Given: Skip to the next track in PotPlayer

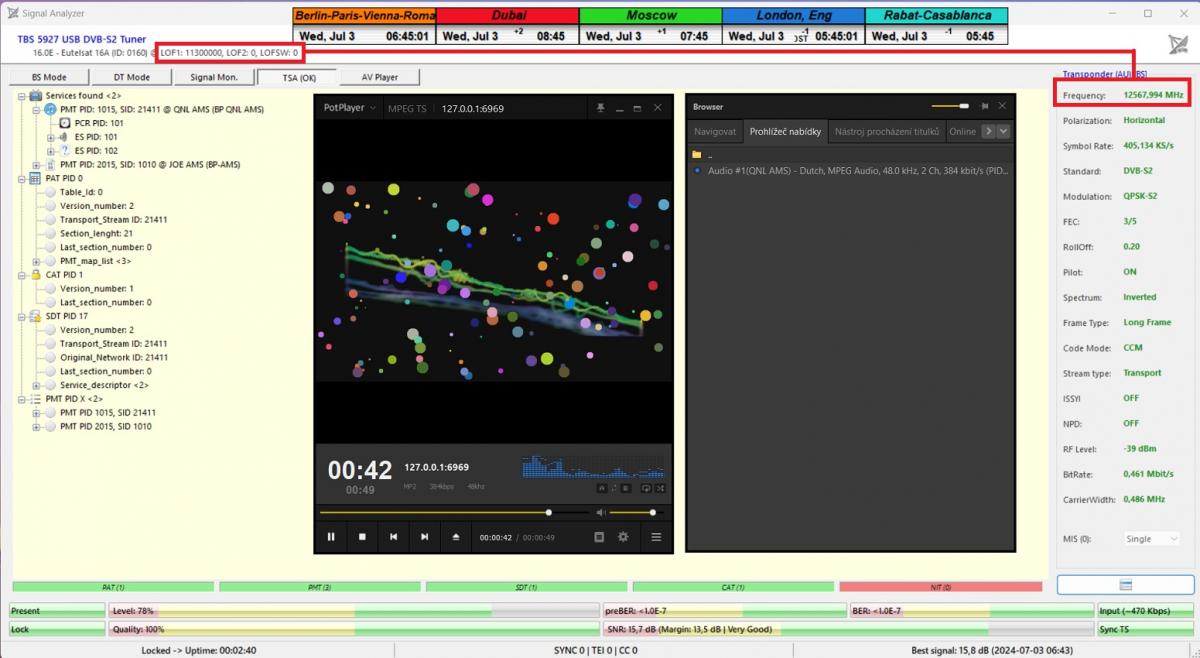Looking at the screenshot, I should tap(424, 537).
